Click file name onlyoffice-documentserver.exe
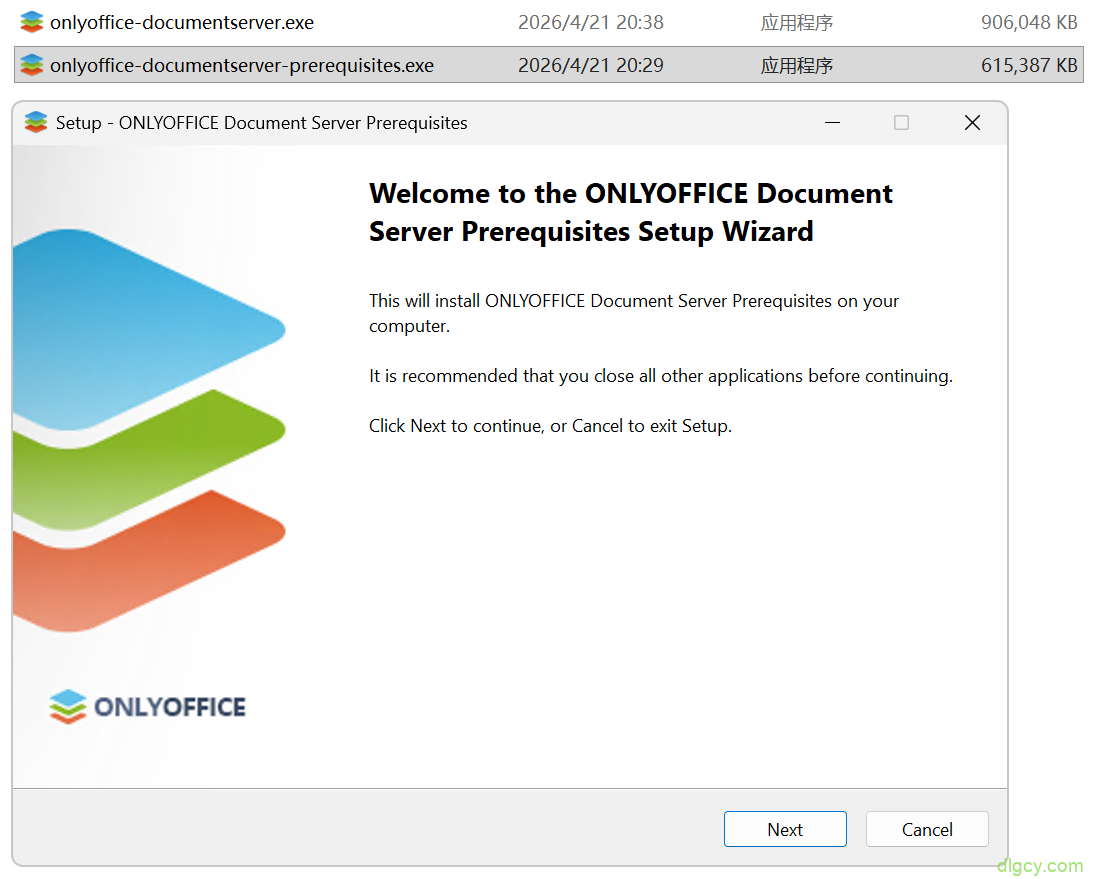Image resolution: width=1093 pixels, height=879 pixels. coord(182,22)
